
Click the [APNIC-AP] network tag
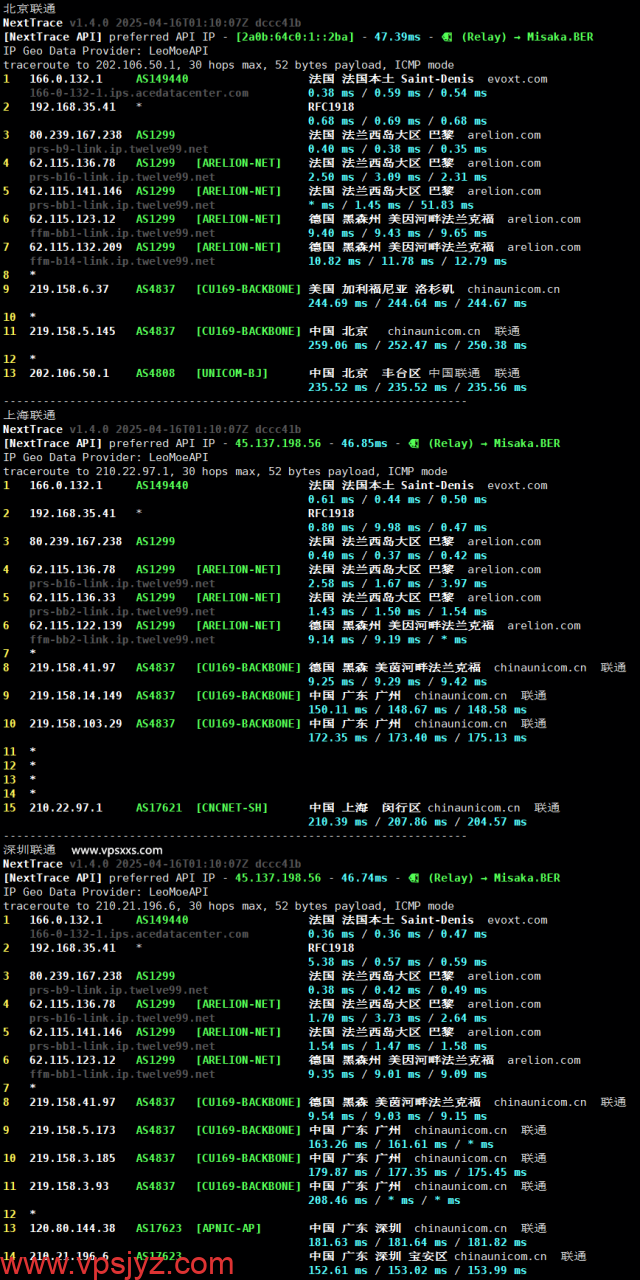point(229,1228)
